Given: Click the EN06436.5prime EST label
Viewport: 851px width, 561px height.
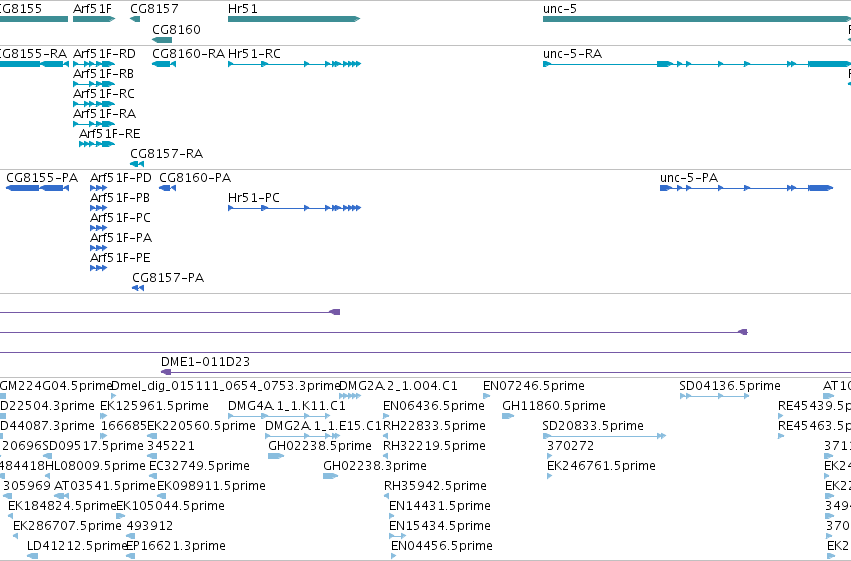Looking at the screenshot, I should click(x=434, y=406).
